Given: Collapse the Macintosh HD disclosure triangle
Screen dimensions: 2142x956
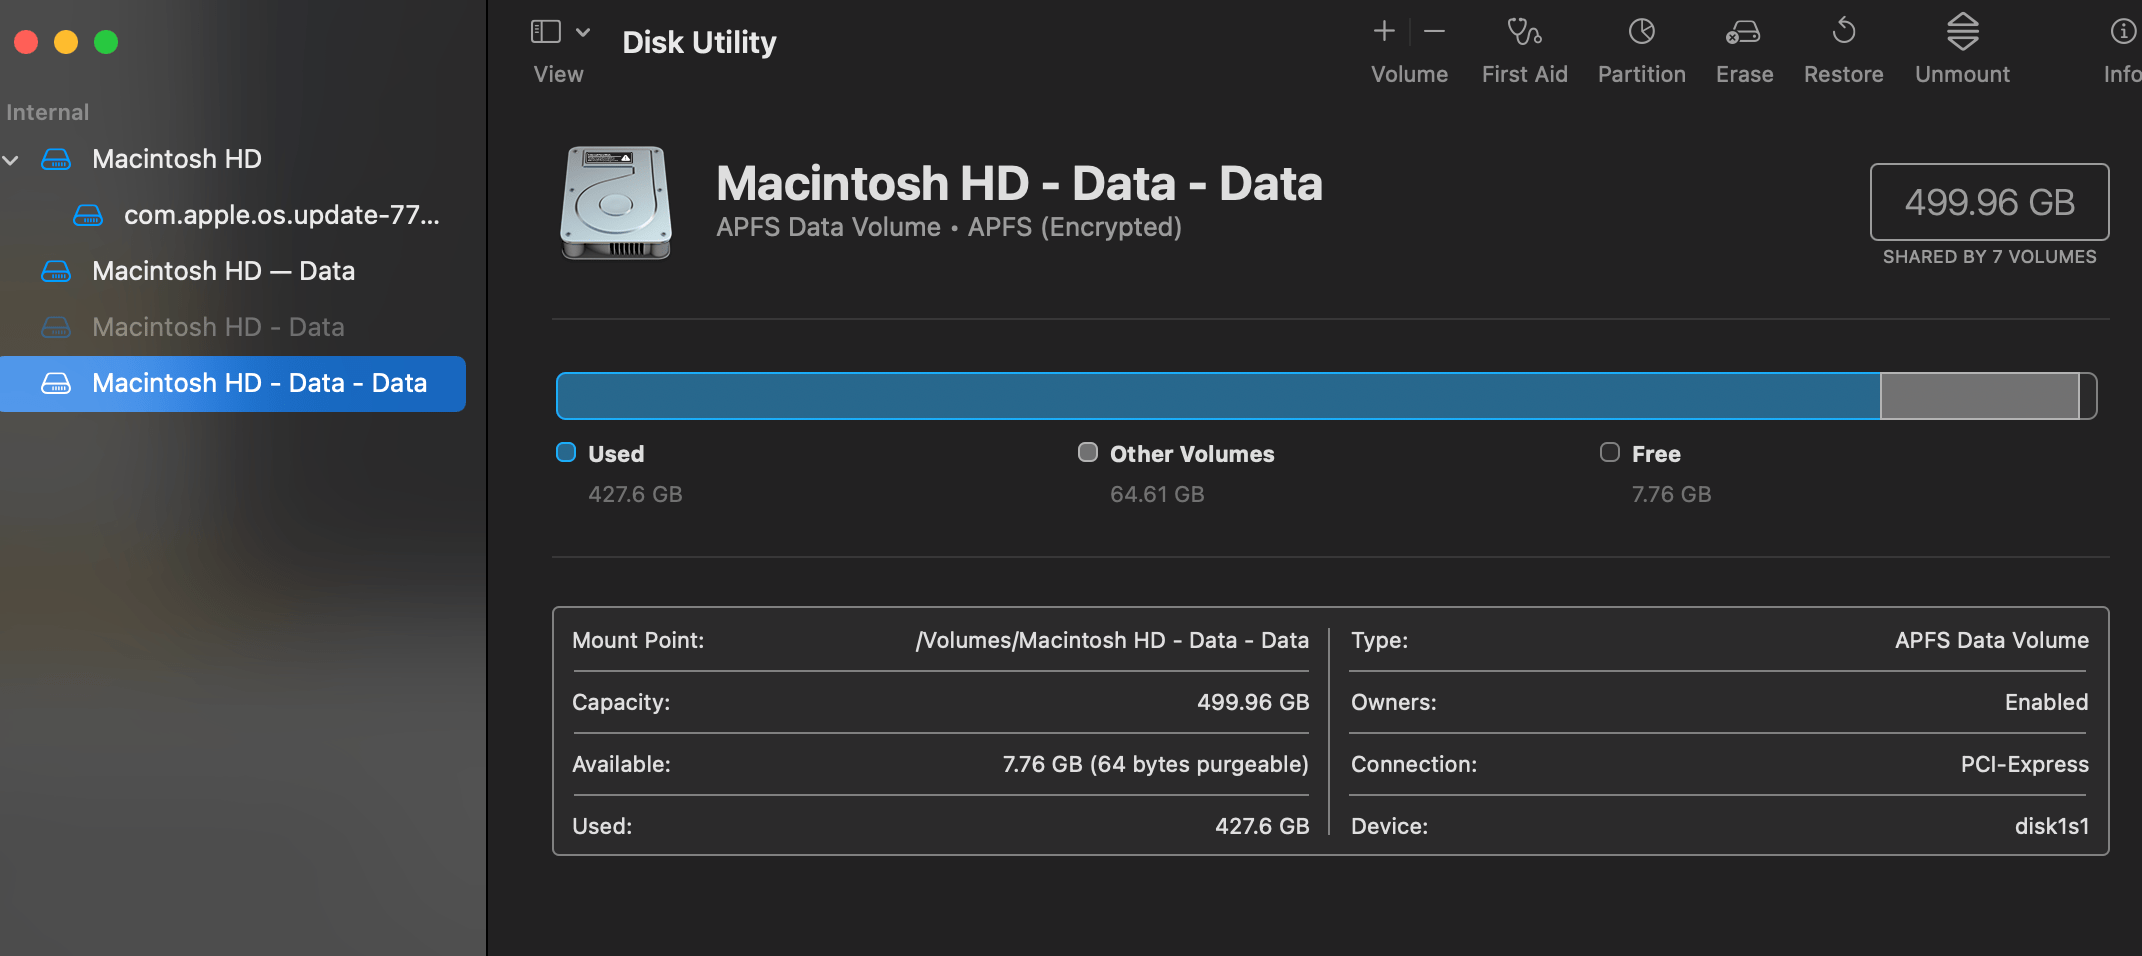Looking at the screenshot, I should [x=11, y=159].
